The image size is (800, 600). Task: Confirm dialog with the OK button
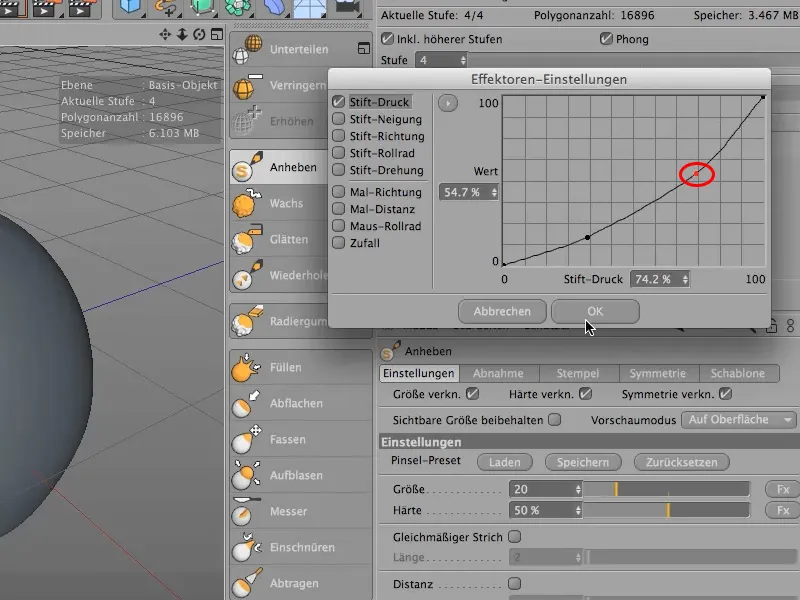[x=595, y=311]
